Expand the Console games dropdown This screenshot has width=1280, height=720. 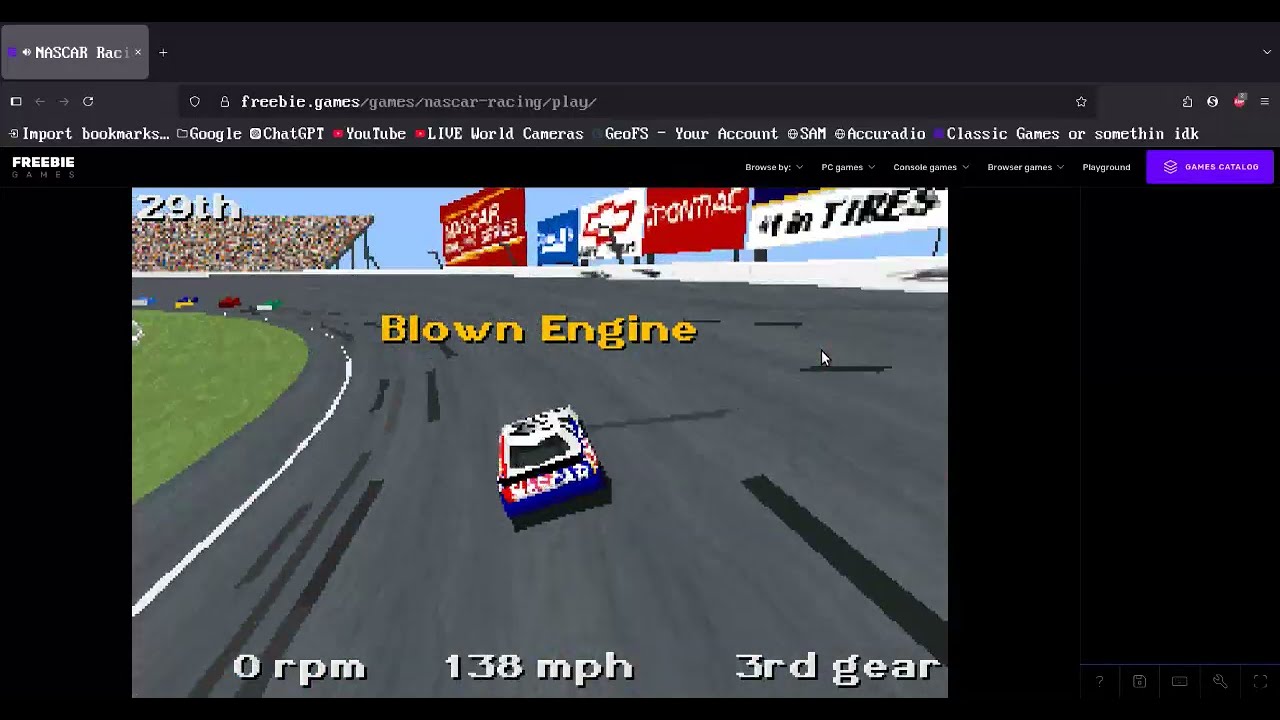(931, 167)
